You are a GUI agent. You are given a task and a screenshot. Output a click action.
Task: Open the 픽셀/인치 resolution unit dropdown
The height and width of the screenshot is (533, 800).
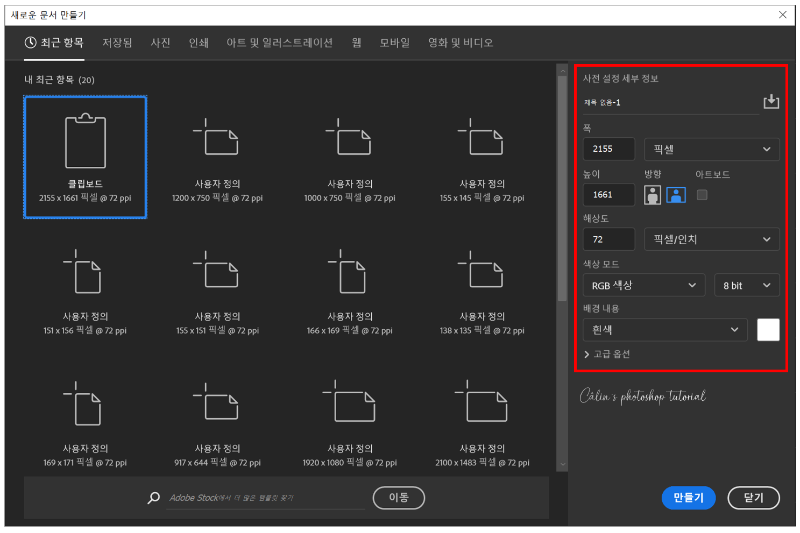(712, 239)
